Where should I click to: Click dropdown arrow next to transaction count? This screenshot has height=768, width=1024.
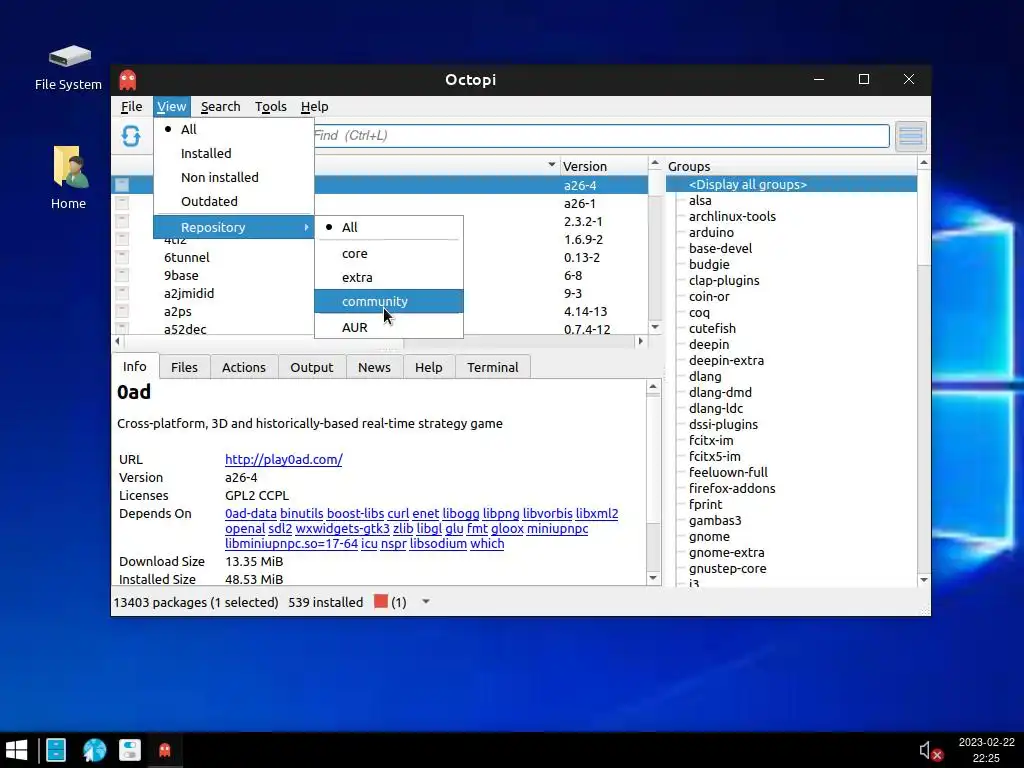pos(426,601)
